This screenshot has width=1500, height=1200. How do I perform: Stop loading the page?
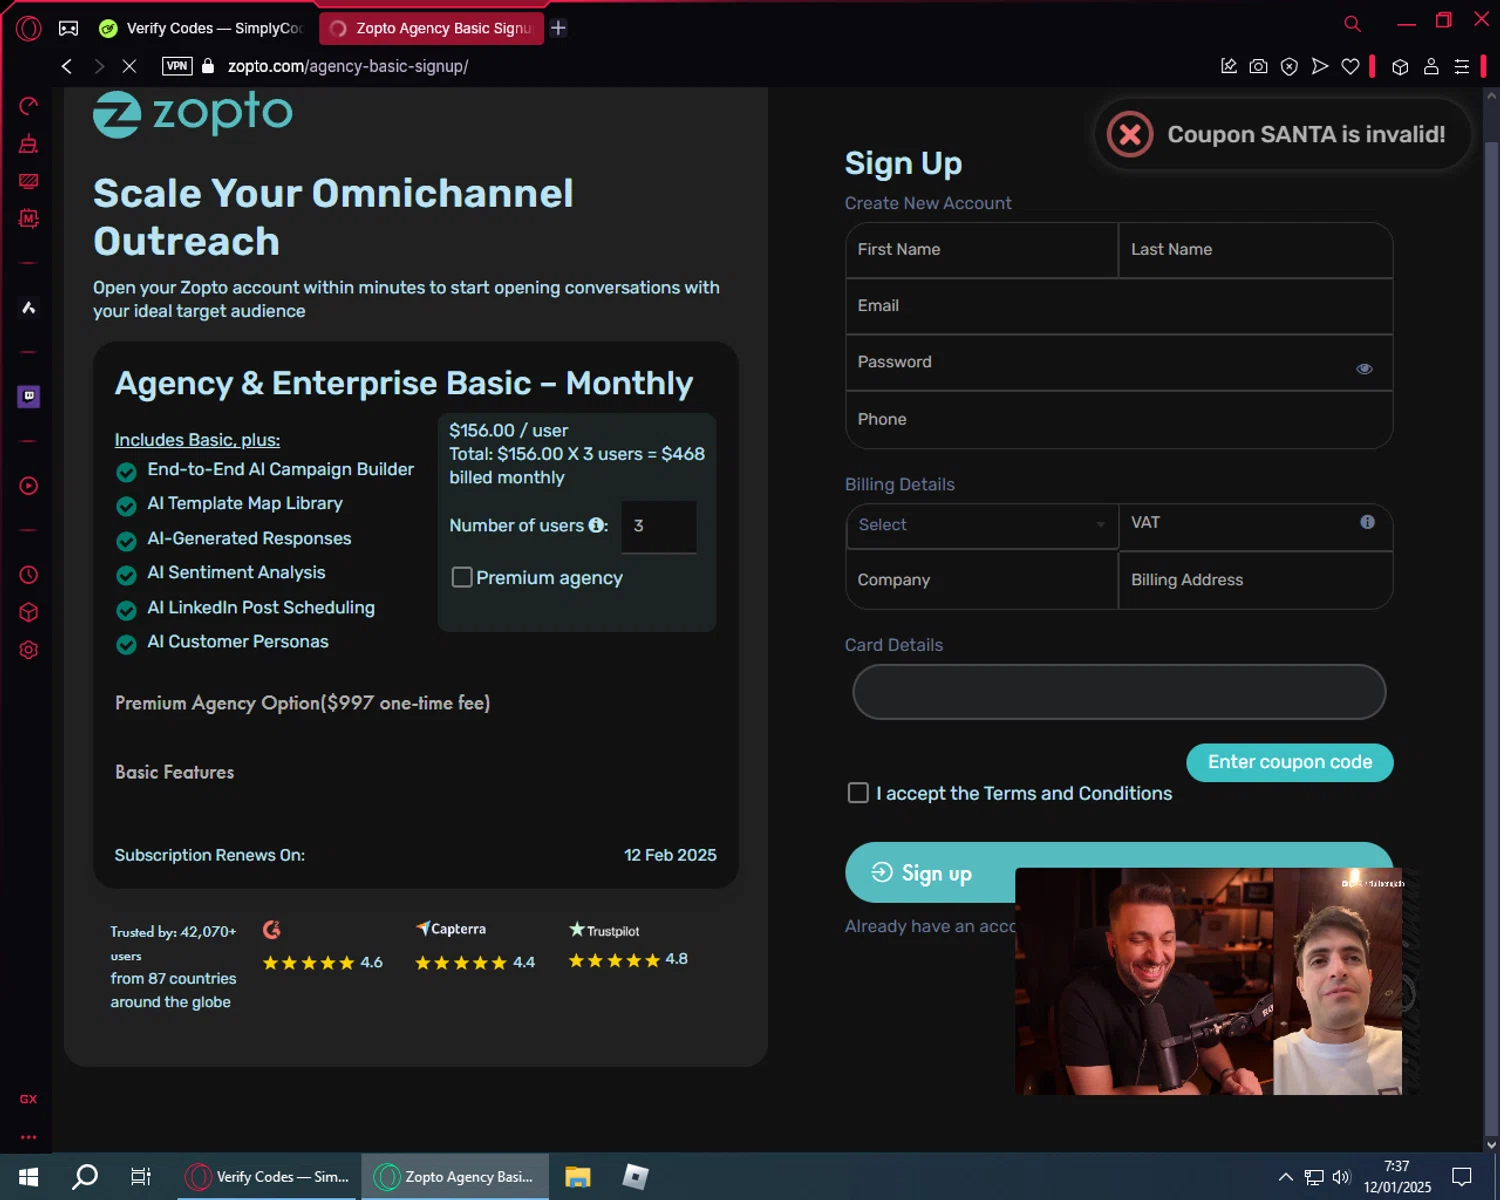click(x=129, y=66)
